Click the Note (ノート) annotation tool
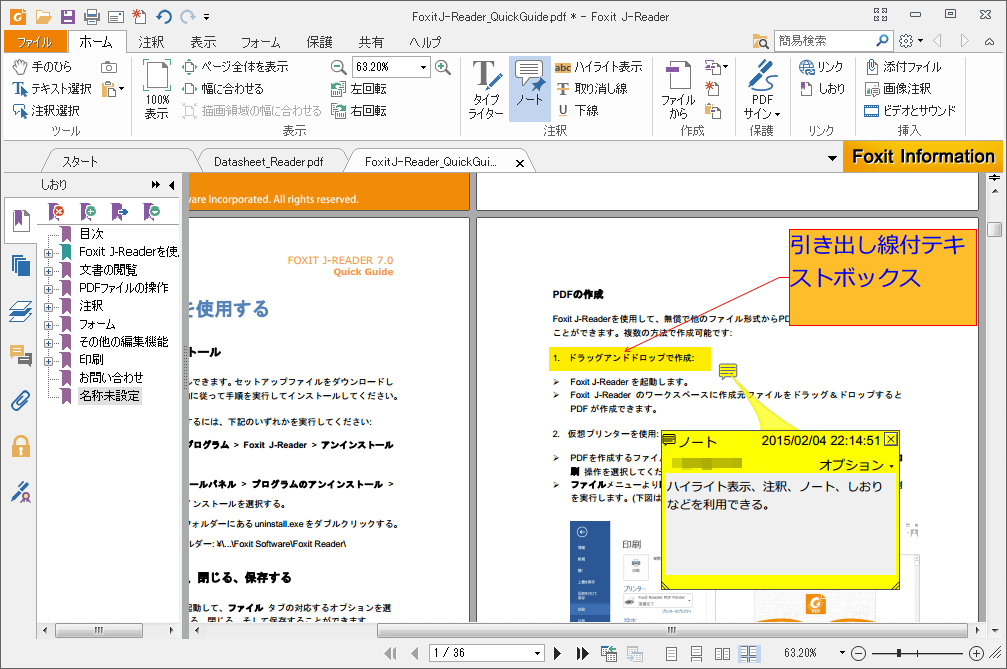Image resolution: width=1007 pixels, height=669 pixels. click(529, 88)
